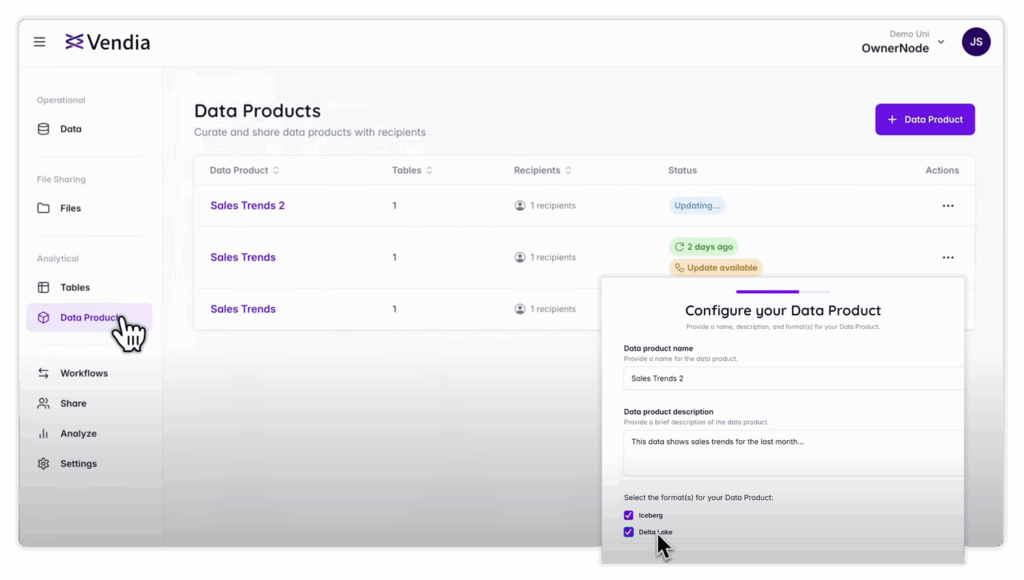Viewport: 1024px width, 580px height.
Task: Open the Sales Trends 2 data product link
Action: (x=247, y=205)
